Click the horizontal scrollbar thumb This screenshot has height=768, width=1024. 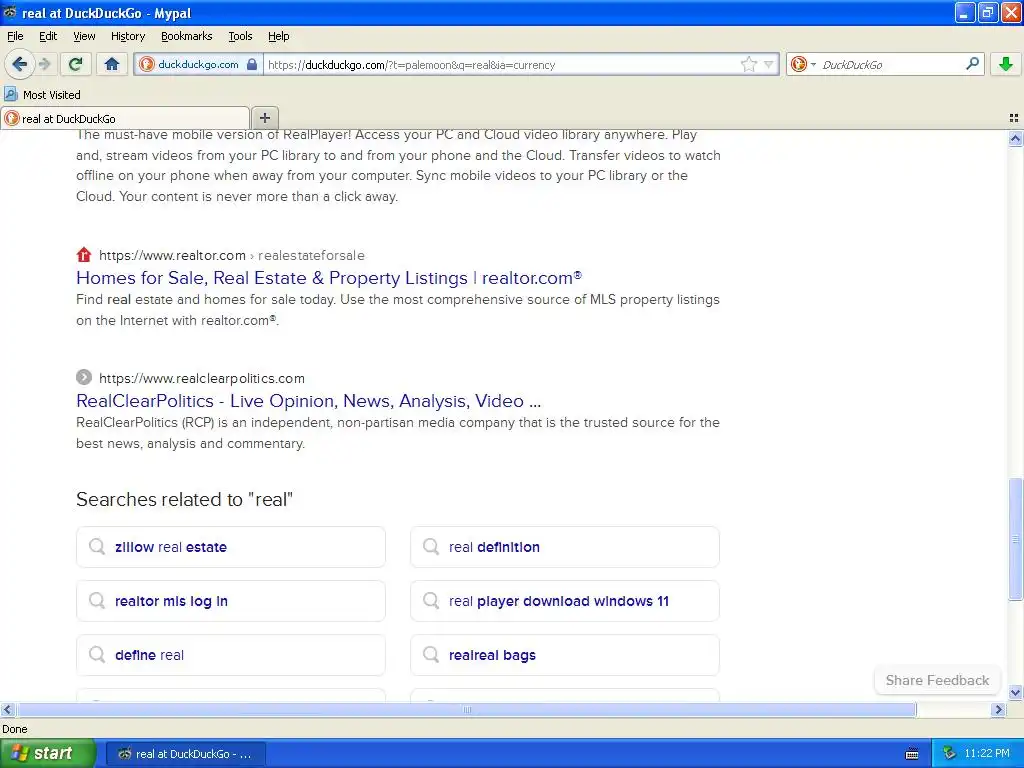click(466, 709)
